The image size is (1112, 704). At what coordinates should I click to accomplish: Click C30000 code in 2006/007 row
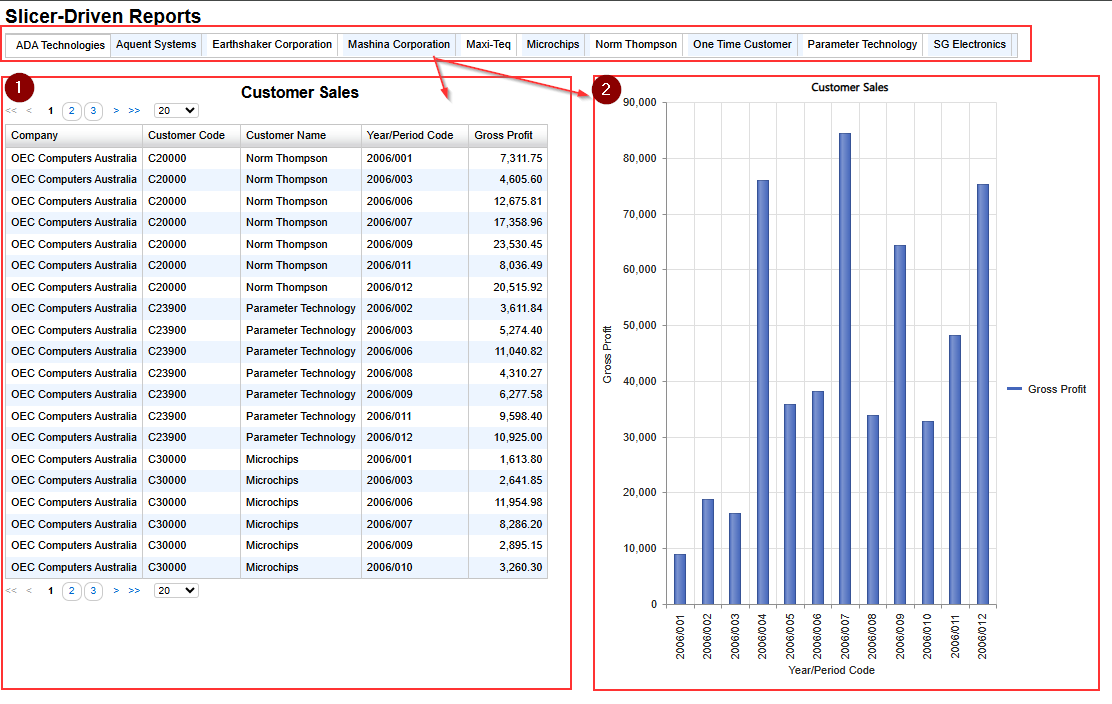(167, 524)
